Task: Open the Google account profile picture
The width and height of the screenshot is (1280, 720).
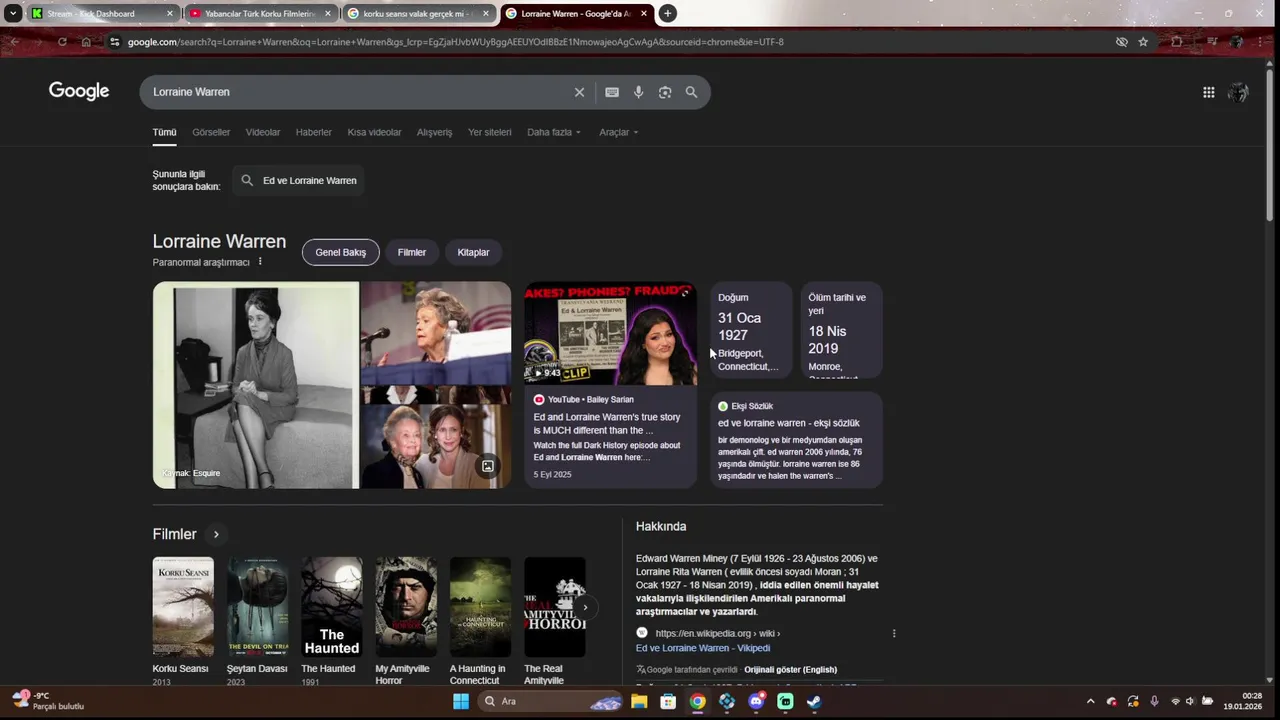Action: tap(1238, 92)
